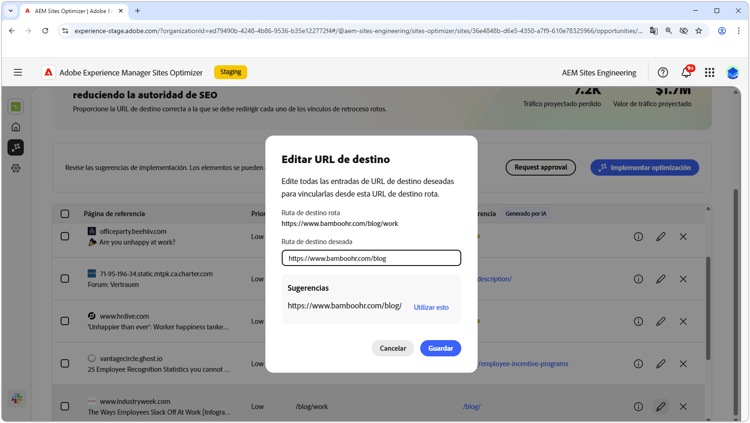Reload the current page
Screen dimensions: 750x423
tap(45, 31)
